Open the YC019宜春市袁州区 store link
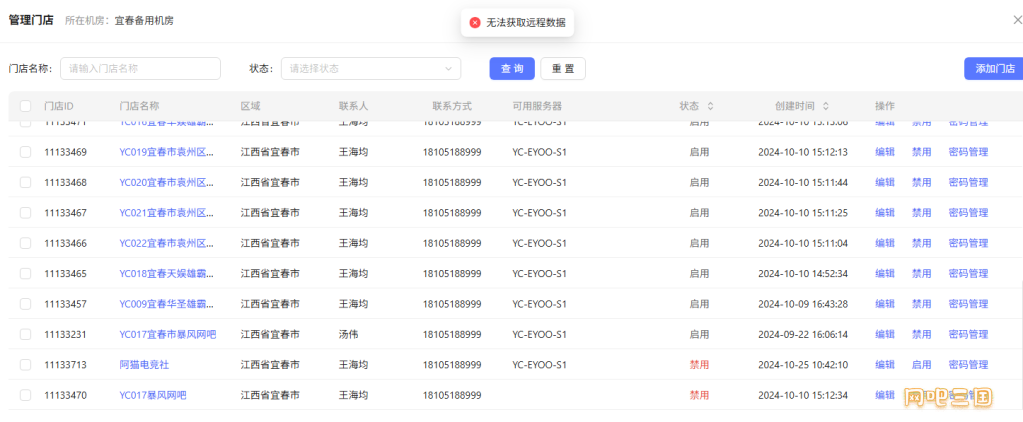1023x422 pixels. (166, 152)
